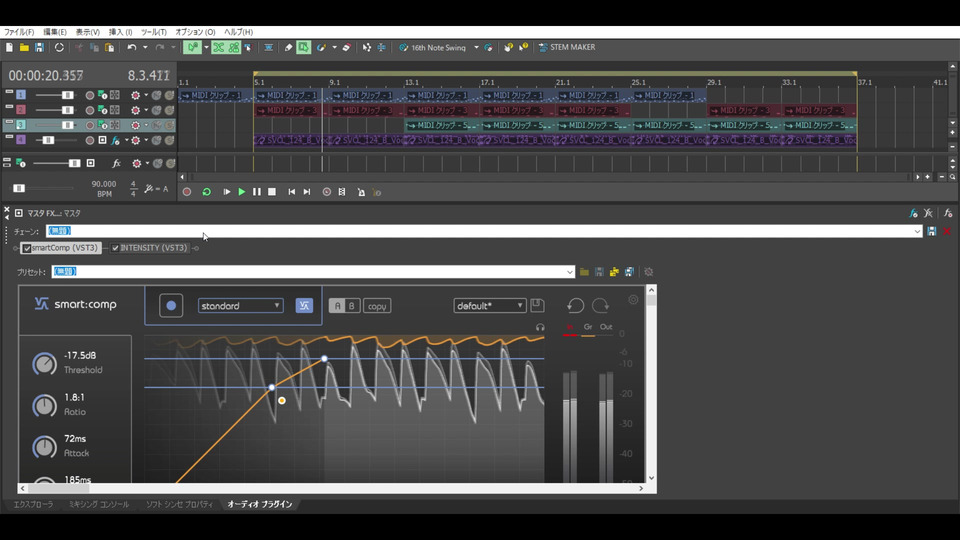Open the chain dropdown in Master FX
960x540 pixels.
[x=917, y=231]
